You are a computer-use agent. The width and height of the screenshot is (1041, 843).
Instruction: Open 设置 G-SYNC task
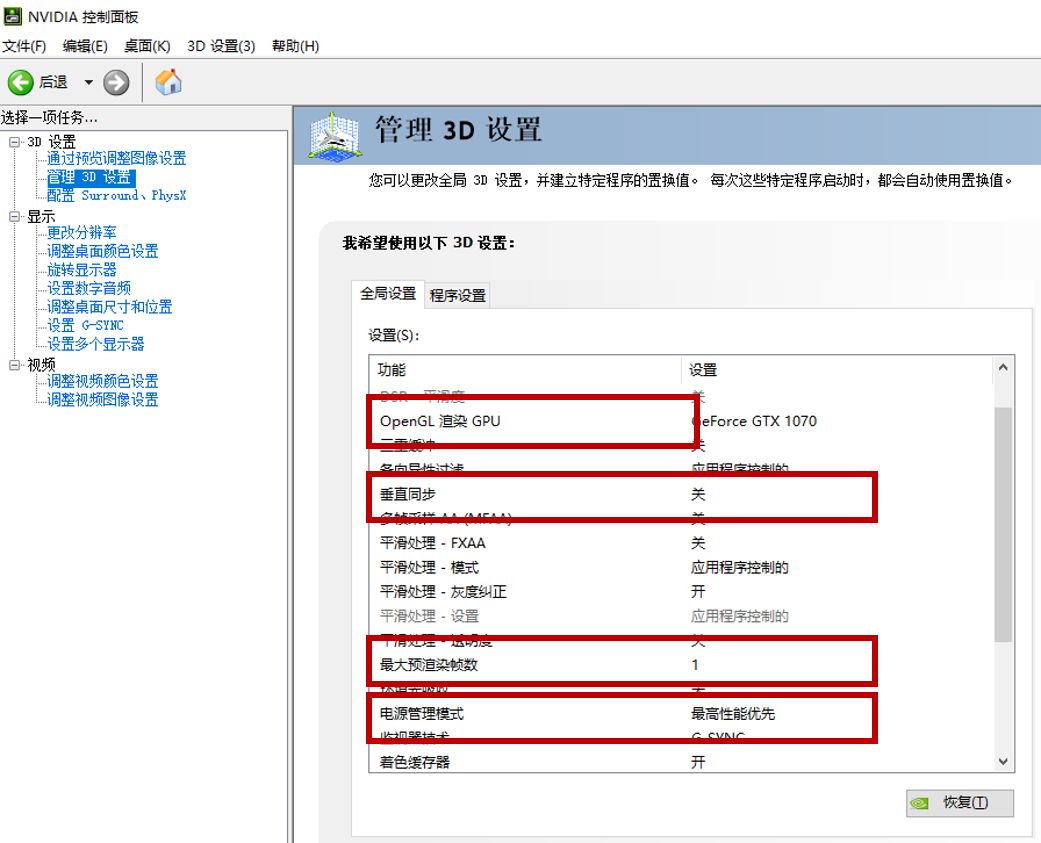pyautogui.click(x=85, y=325)
